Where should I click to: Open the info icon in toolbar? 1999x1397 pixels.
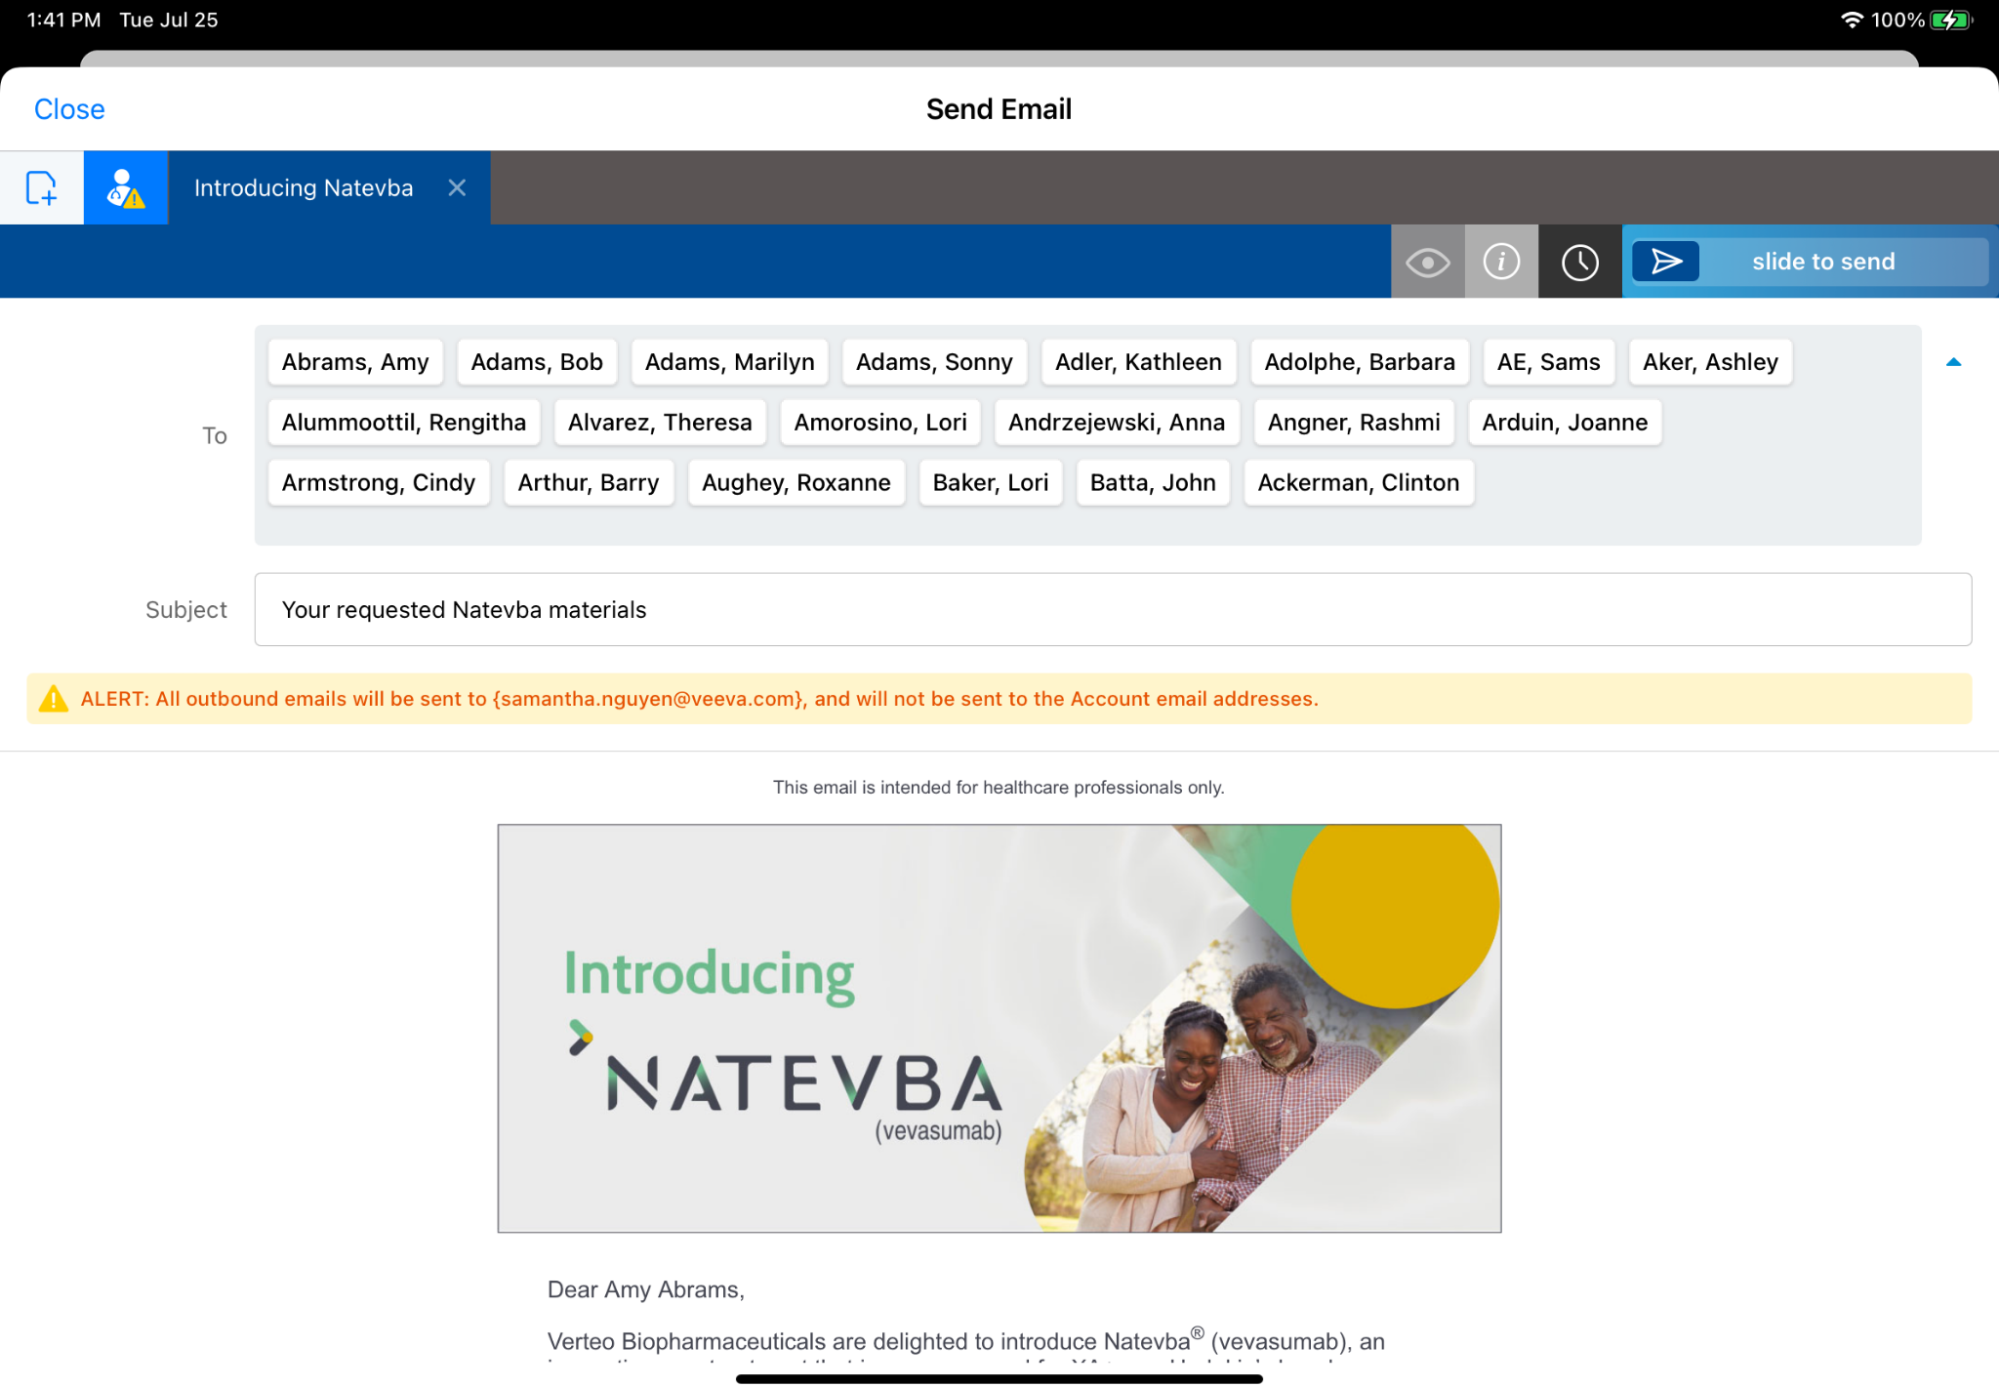tap(1500, 262)
